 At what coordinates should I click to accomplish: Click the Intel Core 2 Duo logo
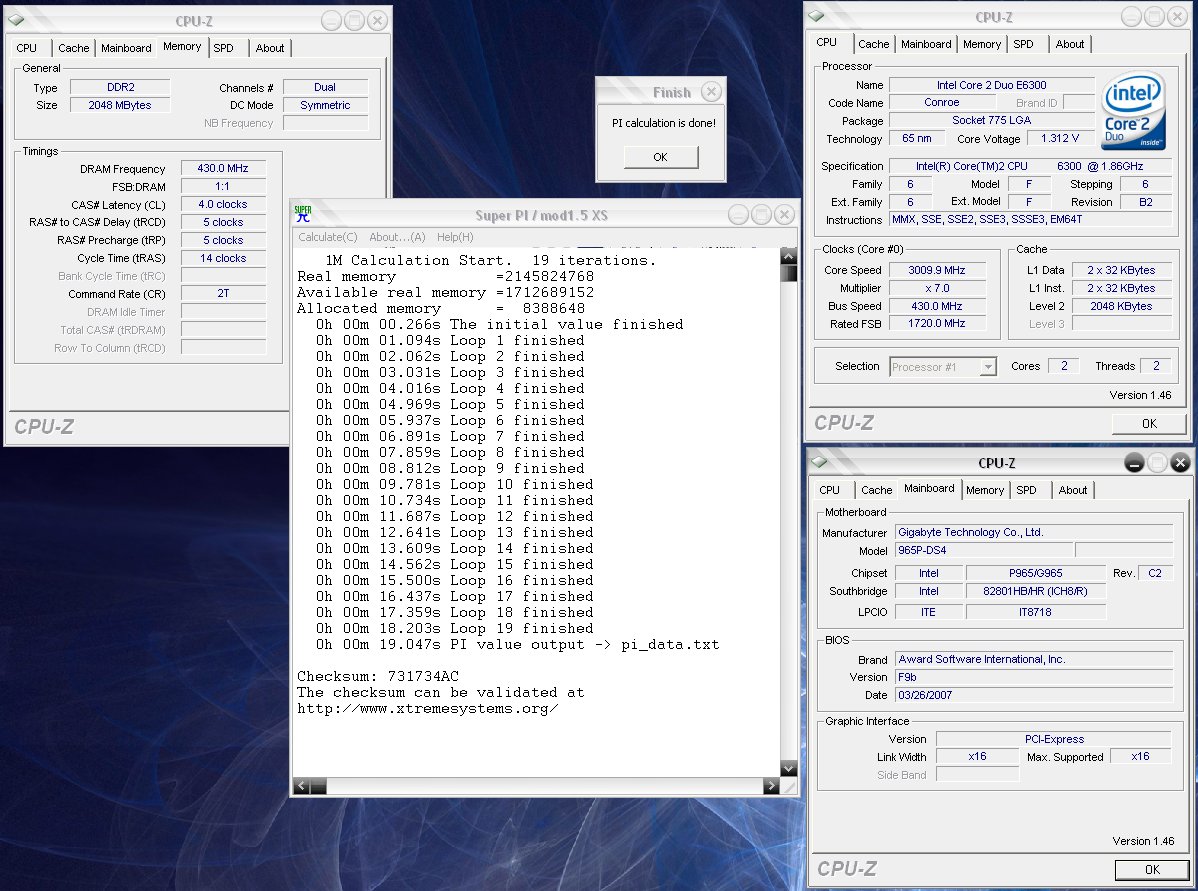(1134, 111)
